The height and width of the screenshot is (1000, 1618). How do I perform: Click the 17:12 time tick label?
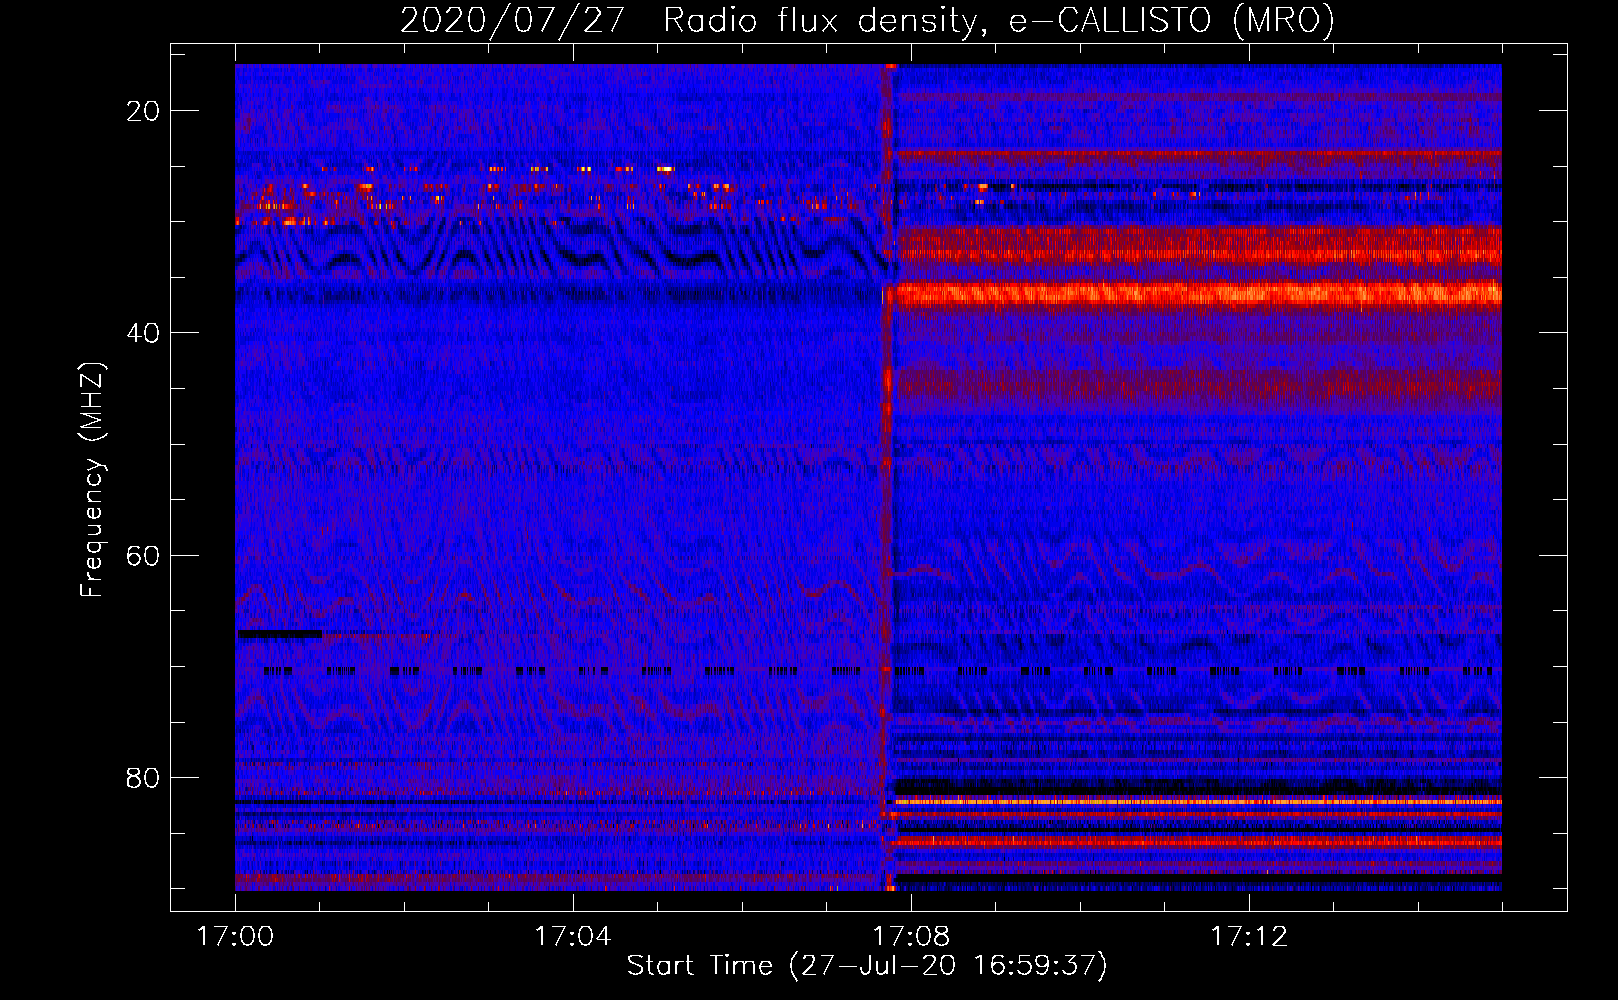[1248, 937]
